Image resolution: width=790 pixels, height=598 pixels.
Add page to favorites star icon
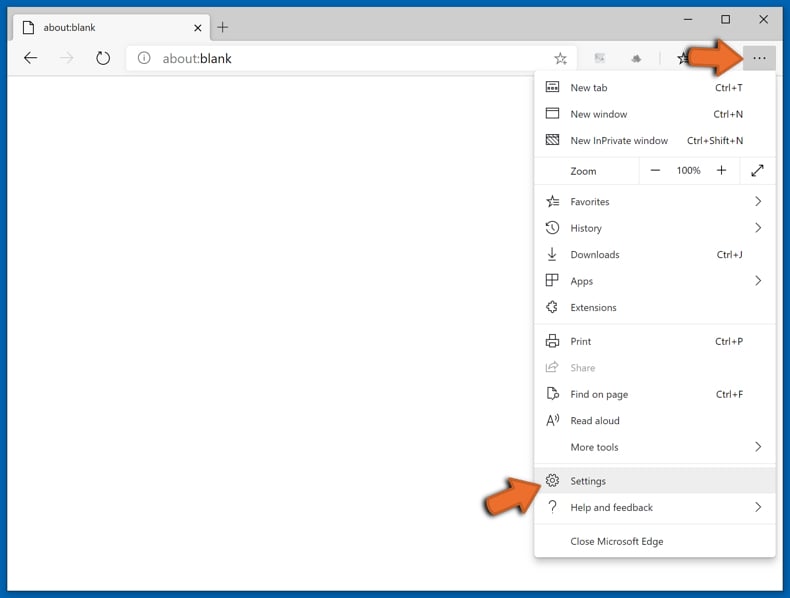[560, 59]
